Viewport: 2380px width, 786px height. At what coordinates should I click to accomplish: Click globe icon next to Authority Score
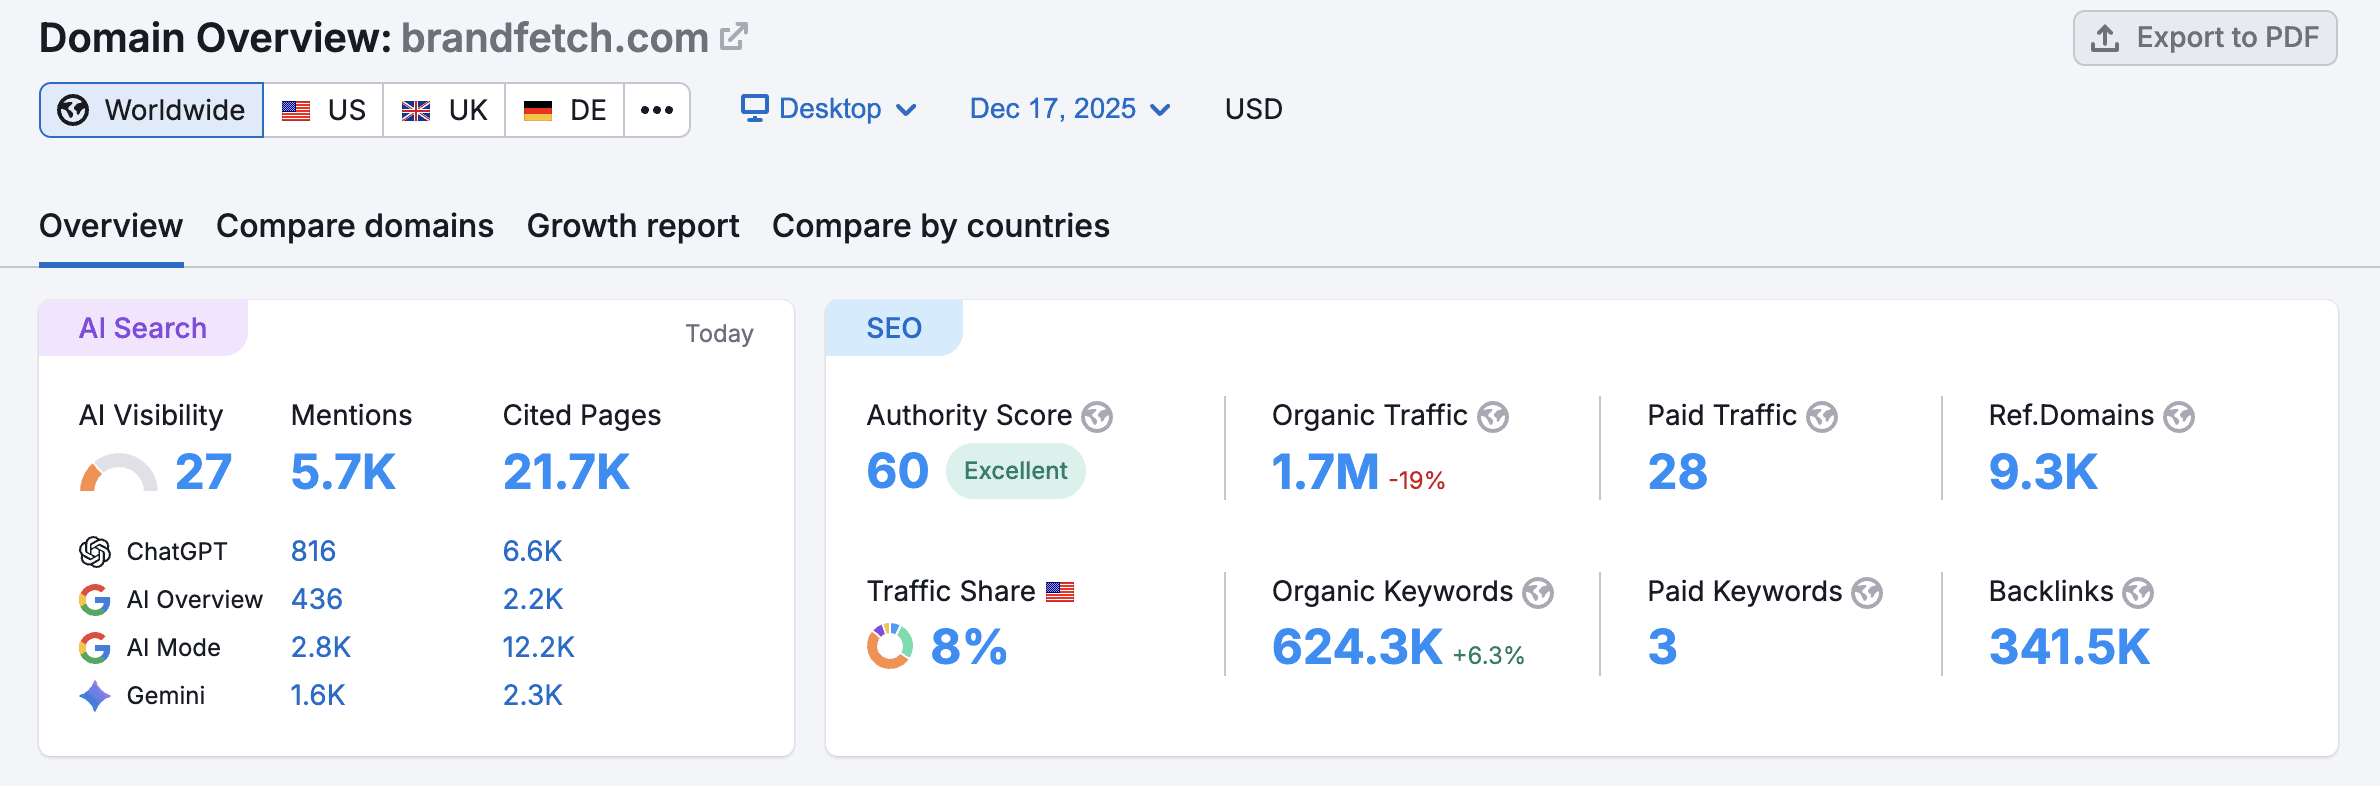point(1097,417)
